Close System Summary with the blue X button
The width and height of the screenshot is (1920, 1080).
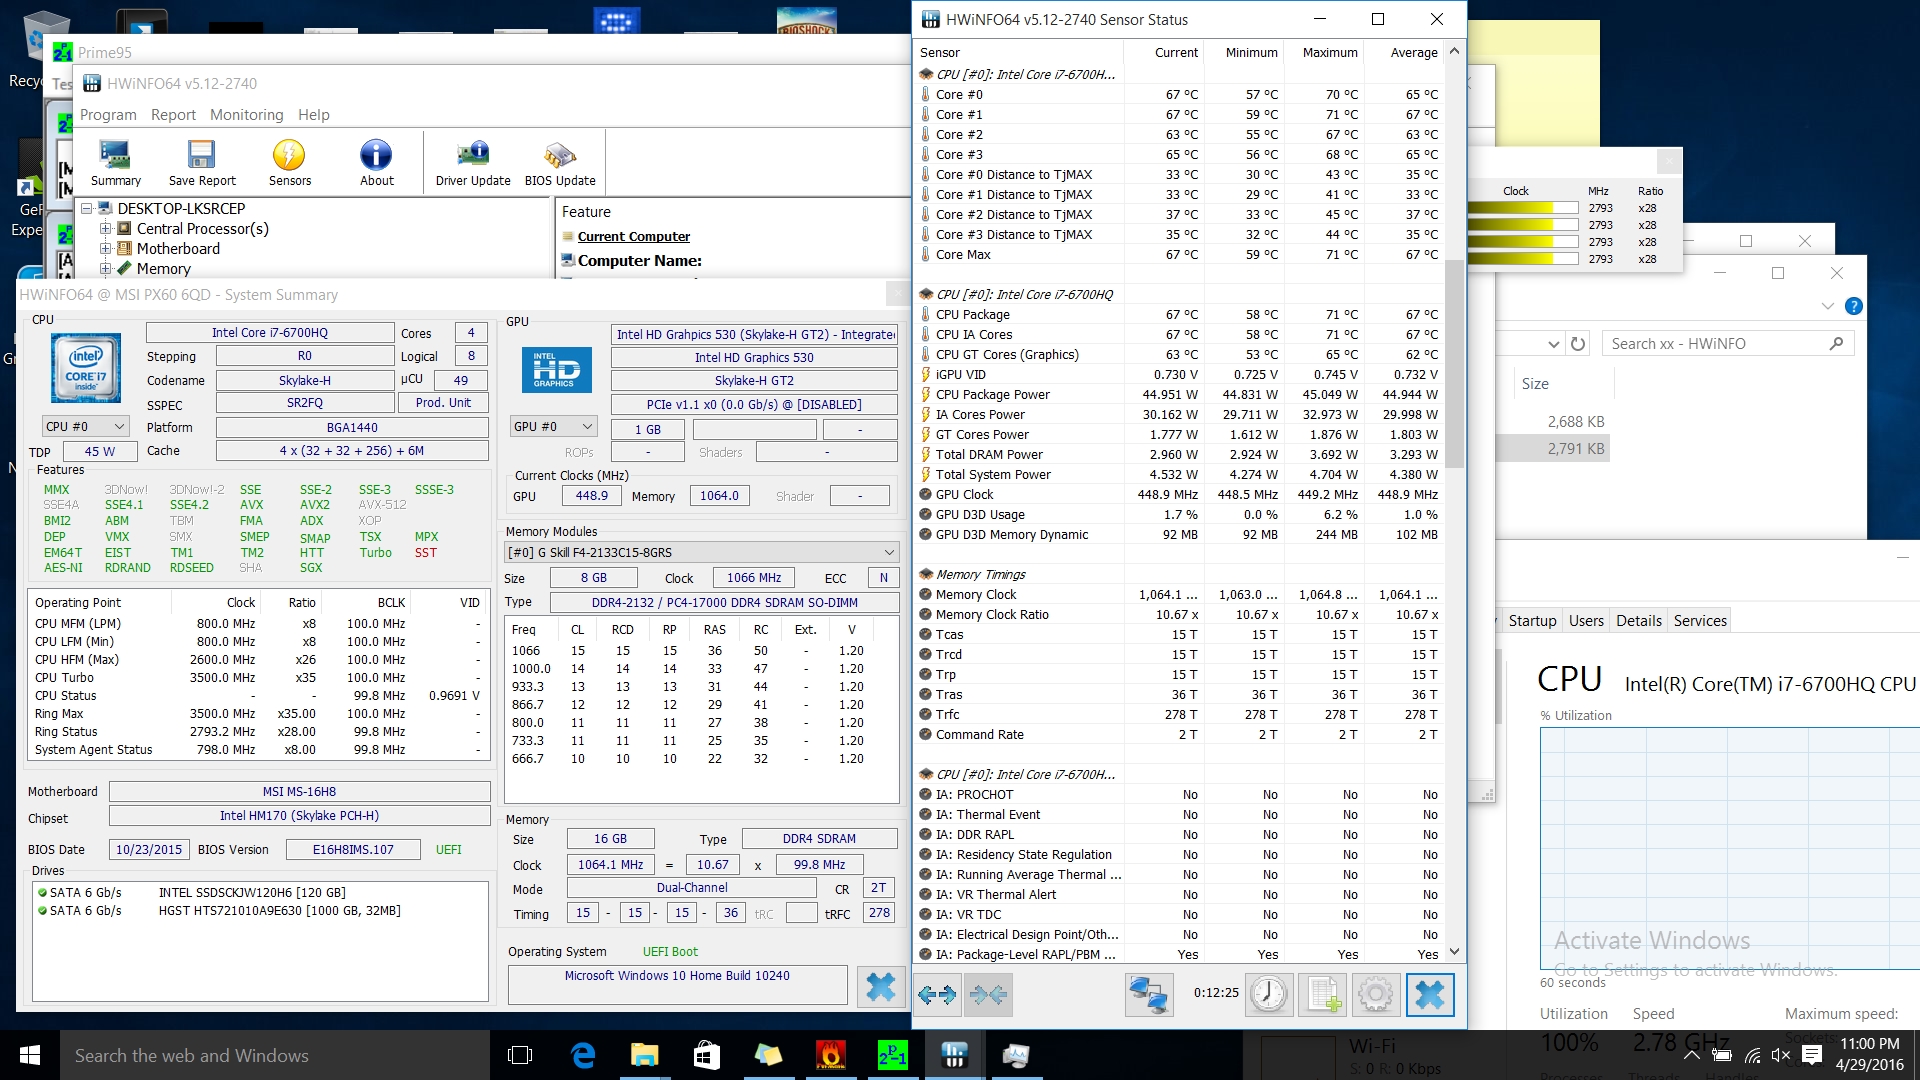click(881, 987)
